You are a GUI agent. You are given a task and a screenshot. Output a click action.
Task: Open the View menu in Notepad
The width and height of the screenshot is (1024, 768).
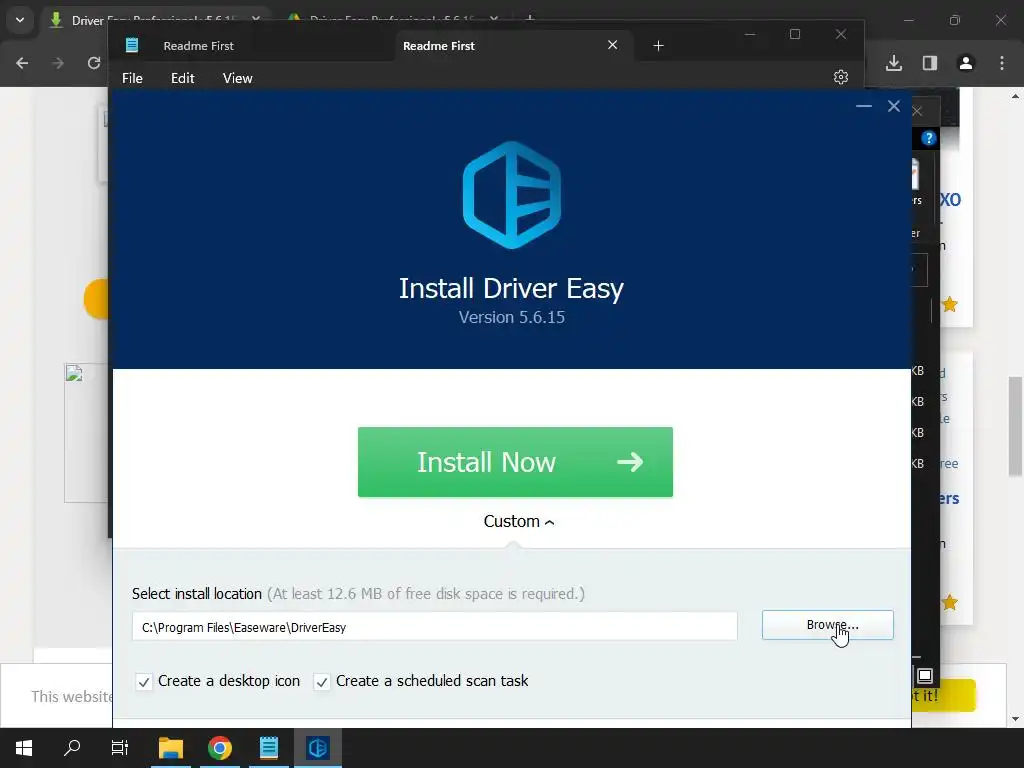[x=237, y=78]
